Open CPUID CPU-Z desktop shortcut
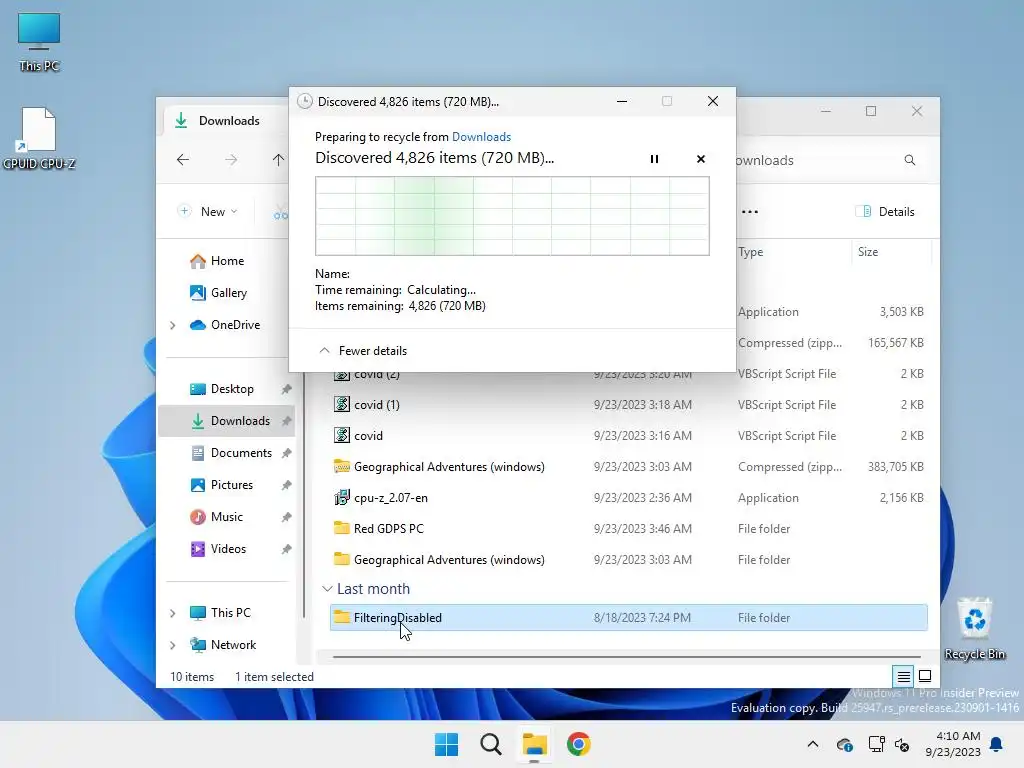This screenshot has width=1024, height=768. pos(39,138)
